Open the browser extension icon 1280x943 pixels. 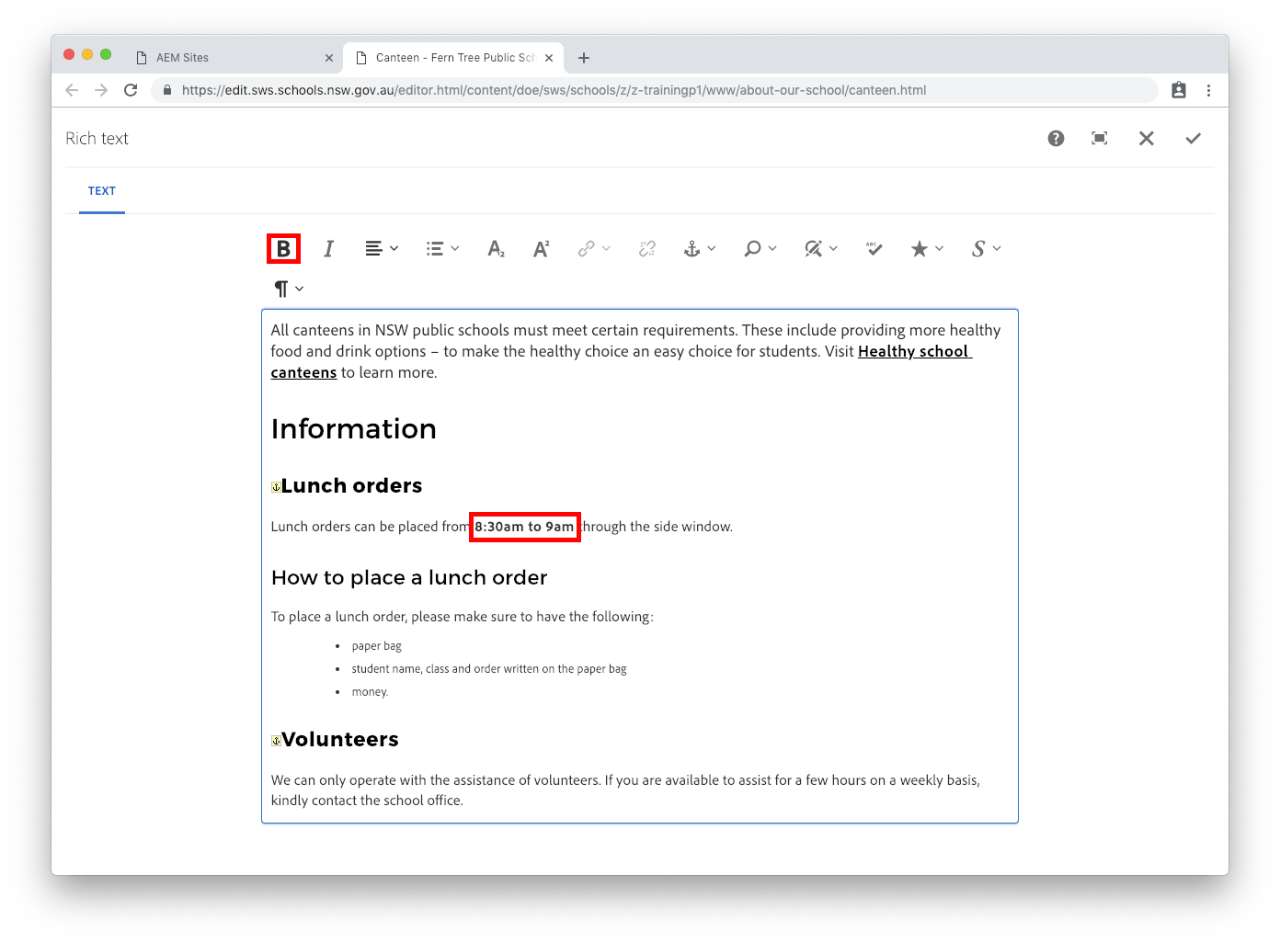pyautogui.click(x=1179, y=90)
